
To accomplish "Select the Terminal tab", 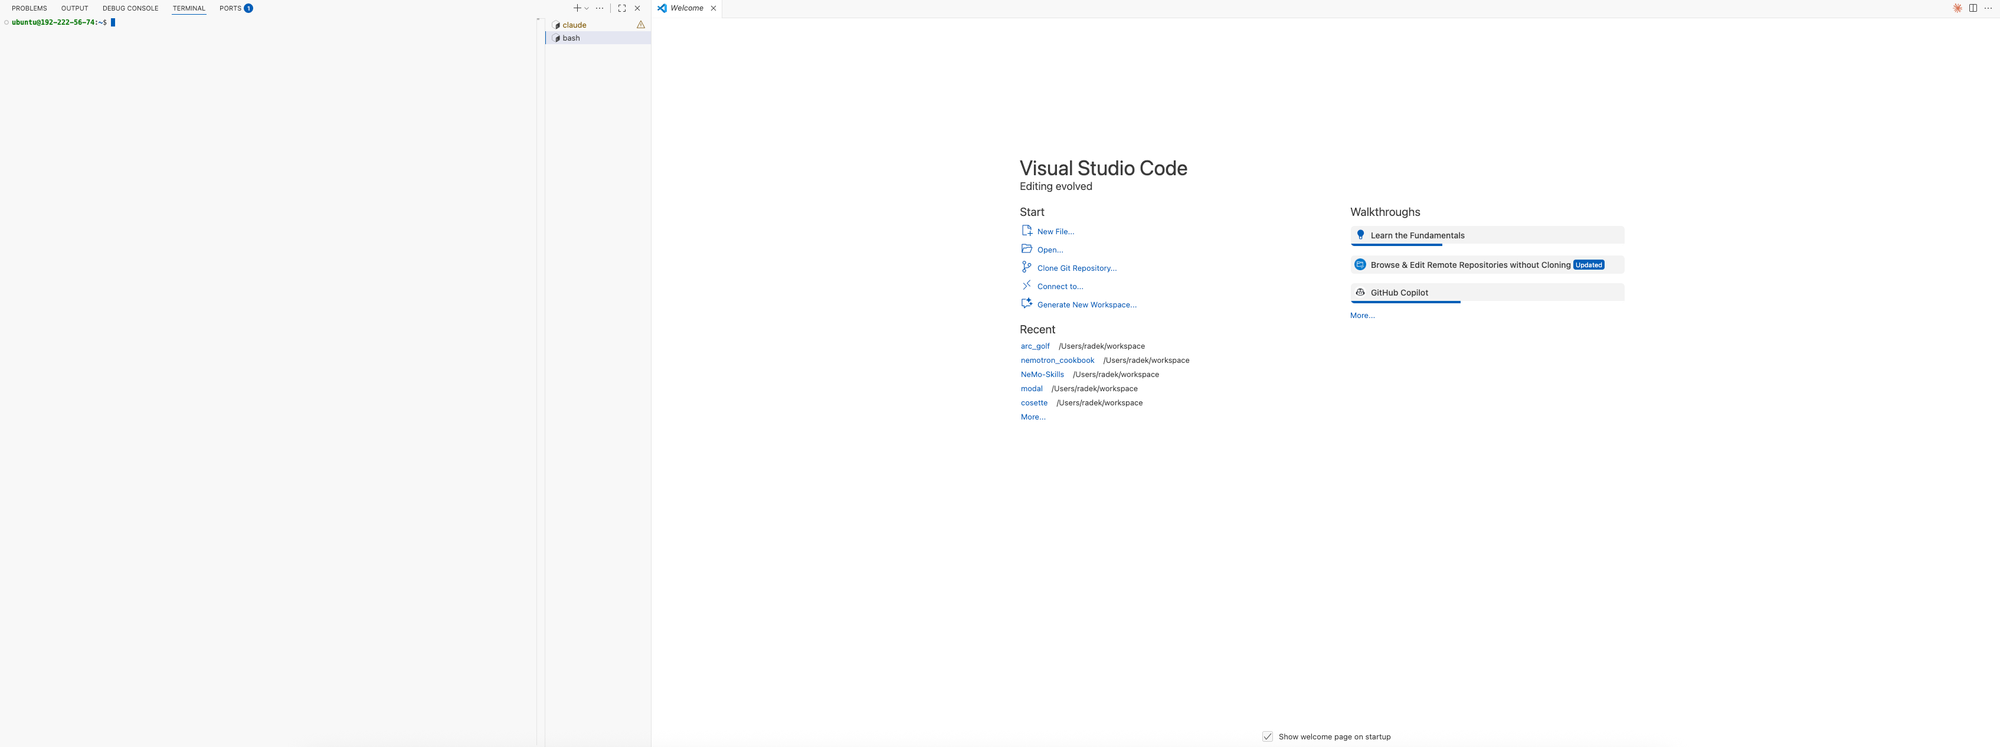I will [189, 8].
